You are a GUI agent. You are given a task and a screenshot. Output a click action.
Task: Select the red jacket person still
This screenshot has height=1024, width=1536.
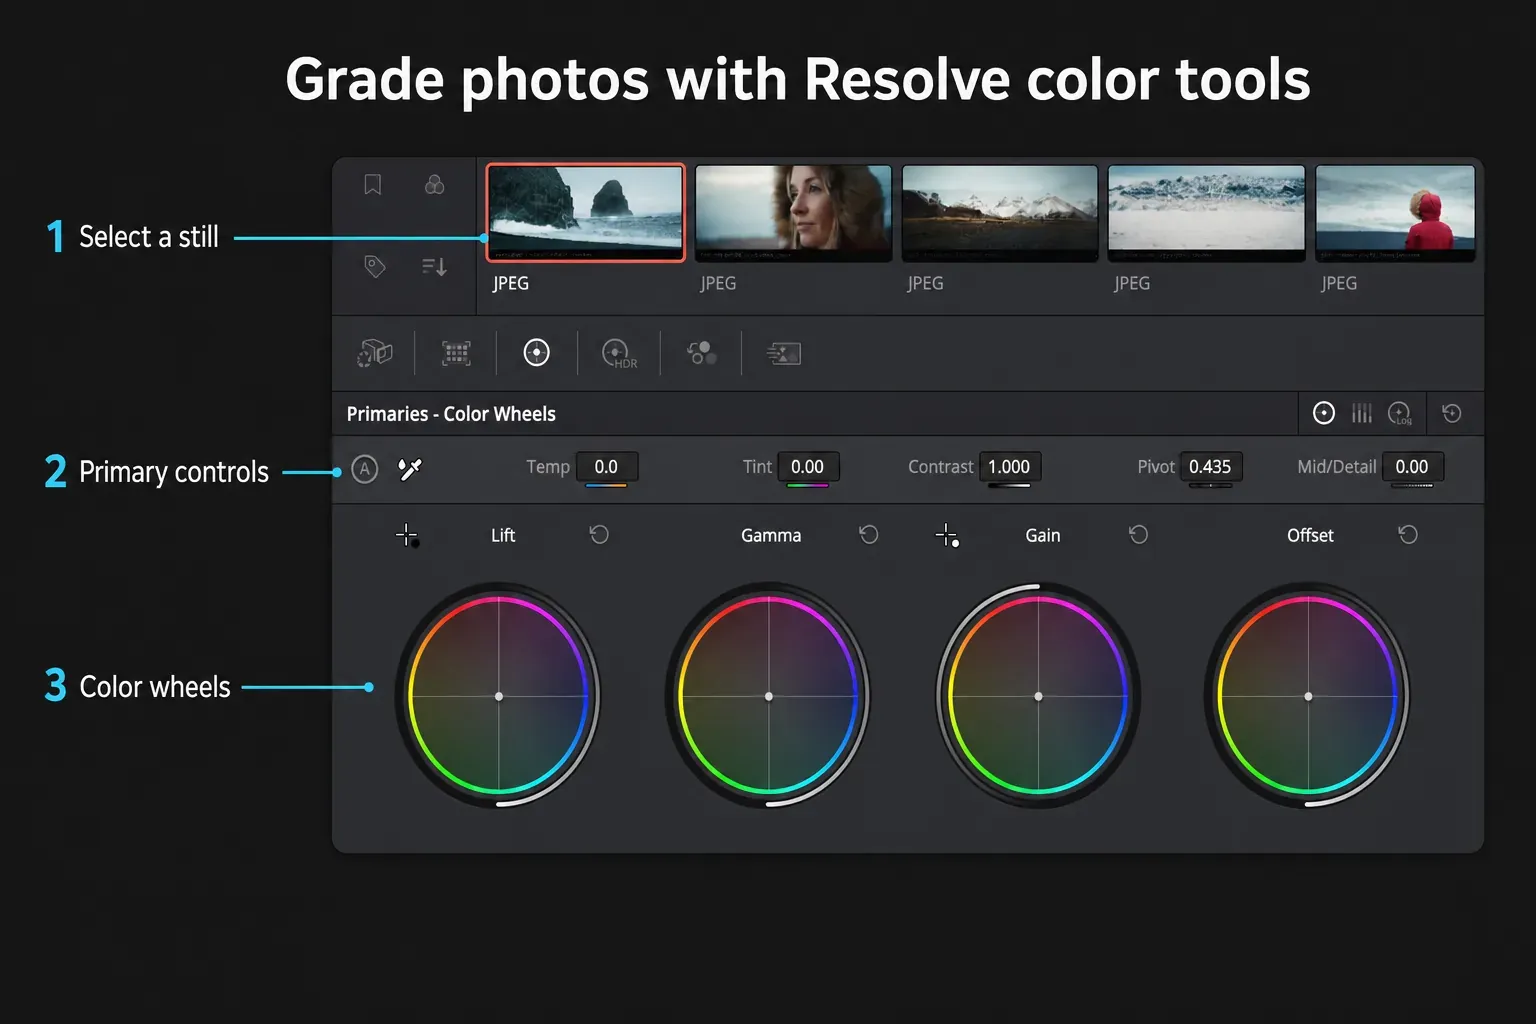tap(1395, 213)
